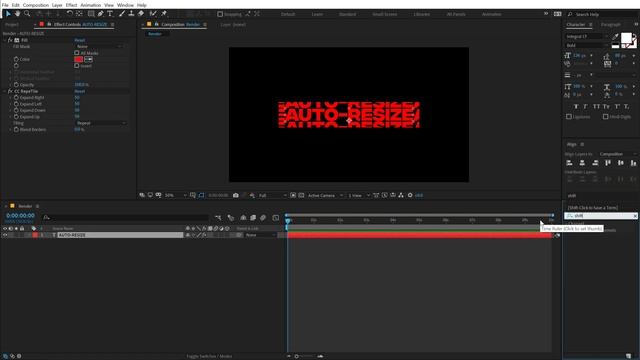Enable the Ligatures checkbox
Viewport: 640px width, 360px height.
pyautogui.click(x=569, y=117)
